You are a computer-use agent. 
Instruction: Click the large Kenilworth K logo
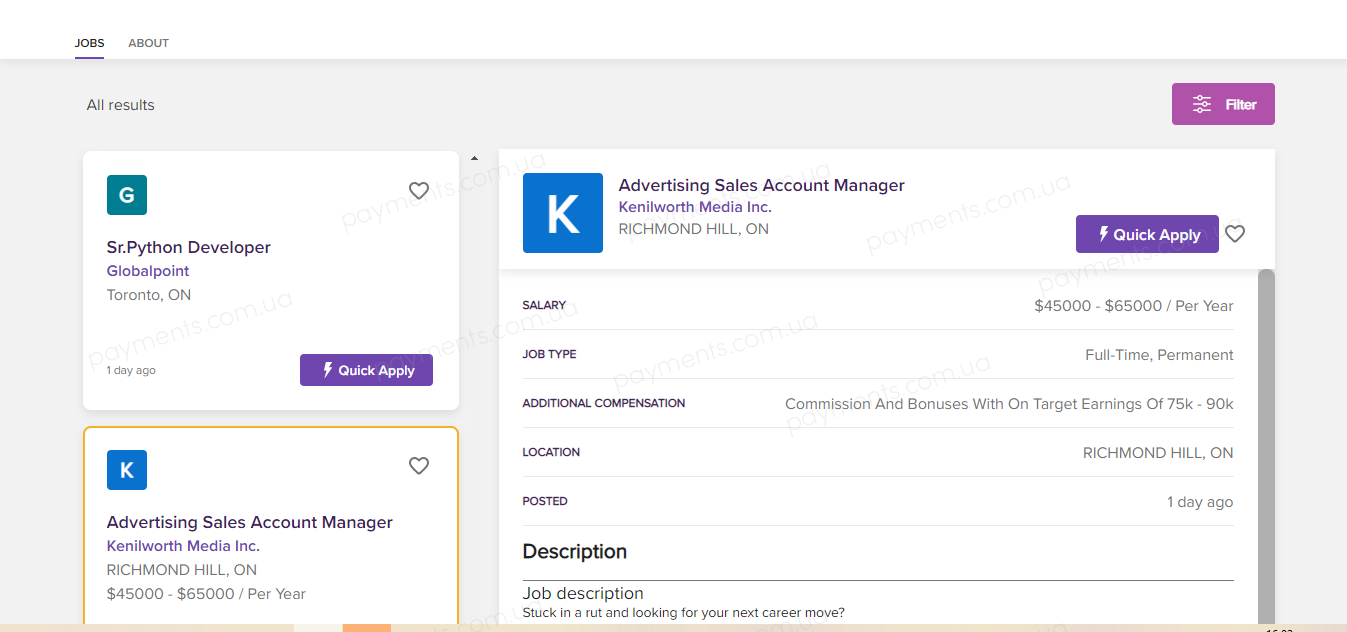[563, 213]
